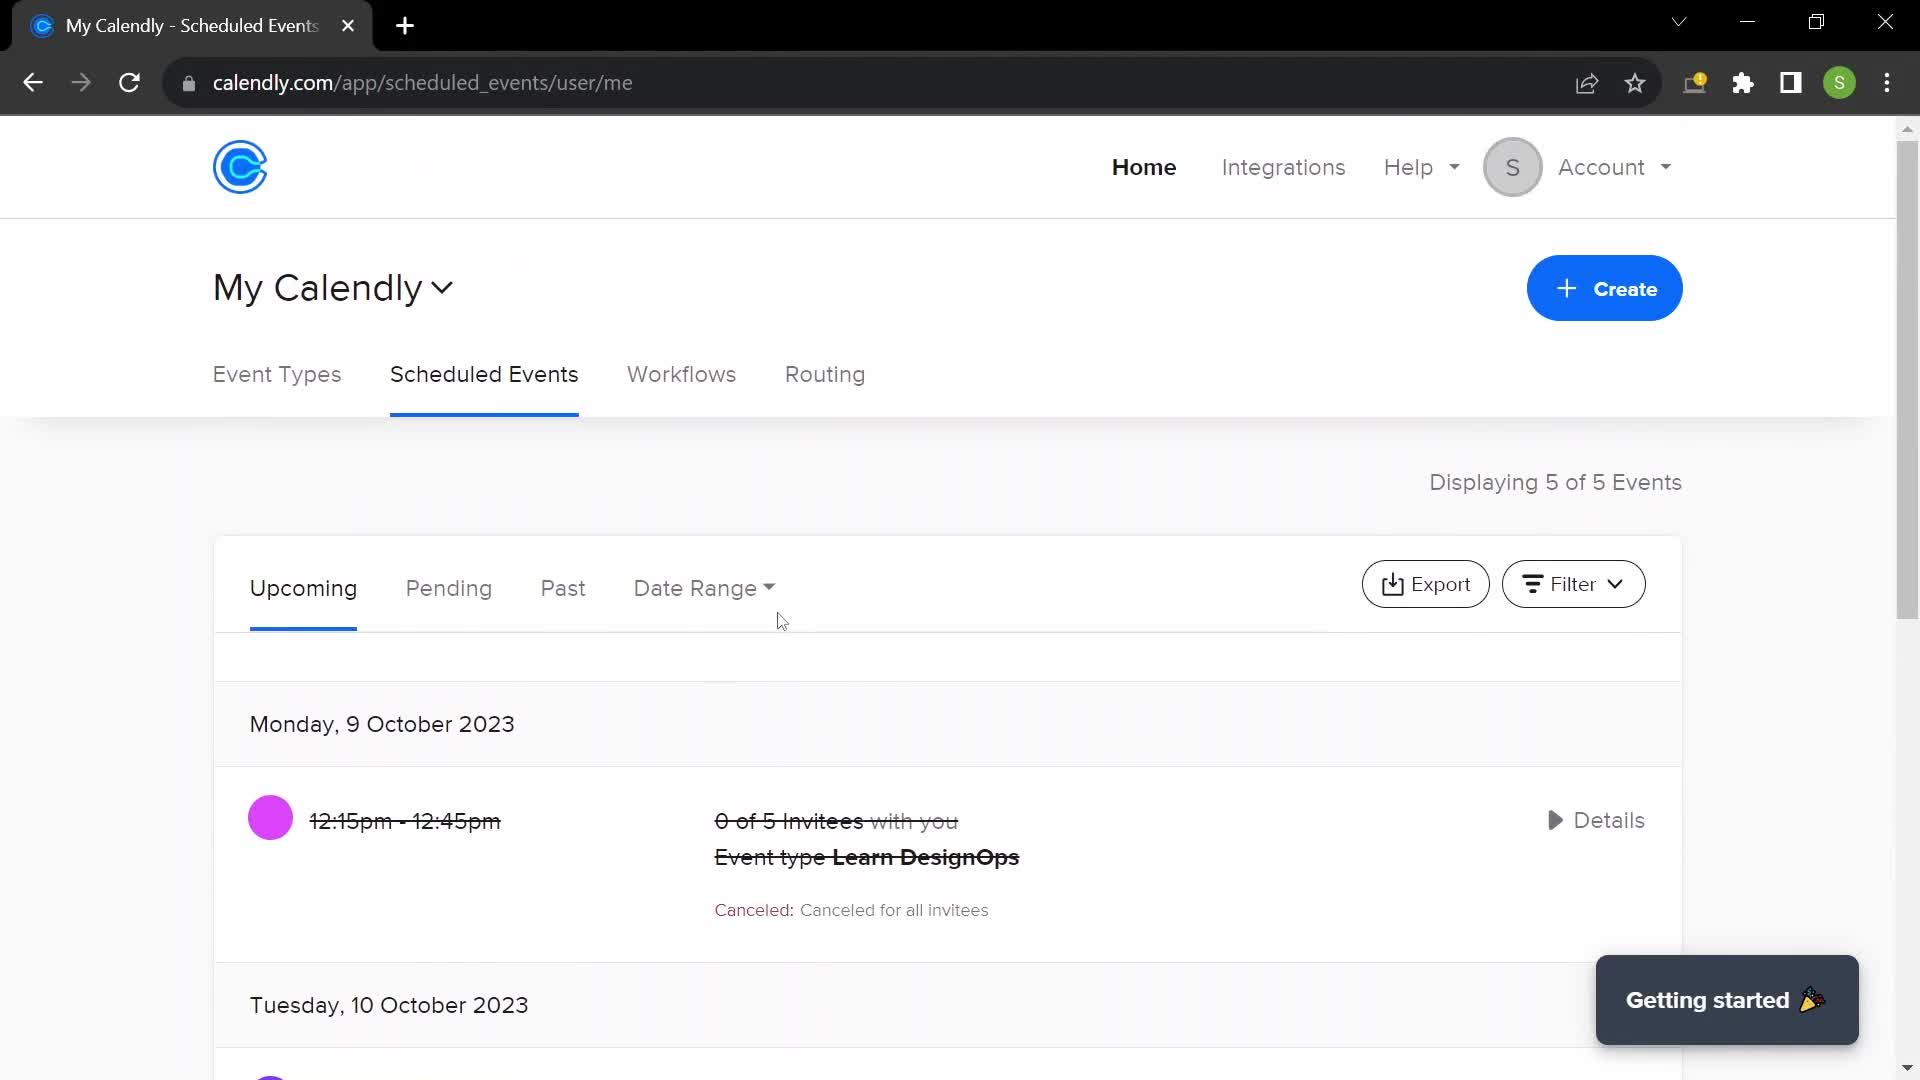Switch to the Upcoming tab
The width and height of the screenshot is (1920, 1080).
click(x=303, y=588)
